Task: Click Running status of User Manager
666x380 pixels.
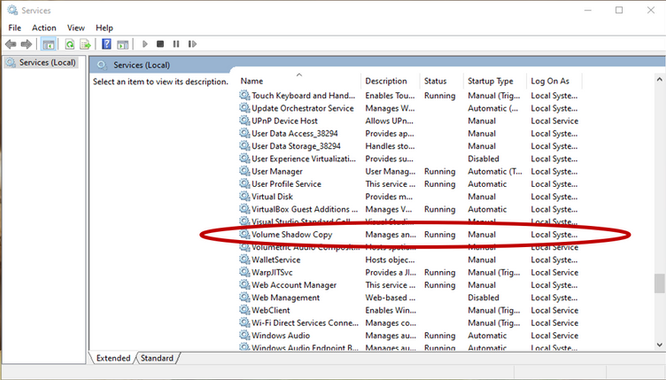Action: [440, 172]
